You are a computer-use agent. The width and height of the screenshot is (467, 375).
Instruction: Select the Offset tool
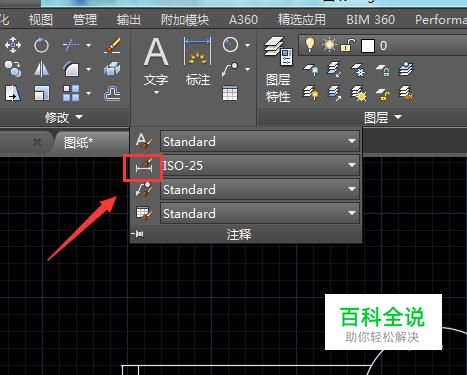pos(112,93)
